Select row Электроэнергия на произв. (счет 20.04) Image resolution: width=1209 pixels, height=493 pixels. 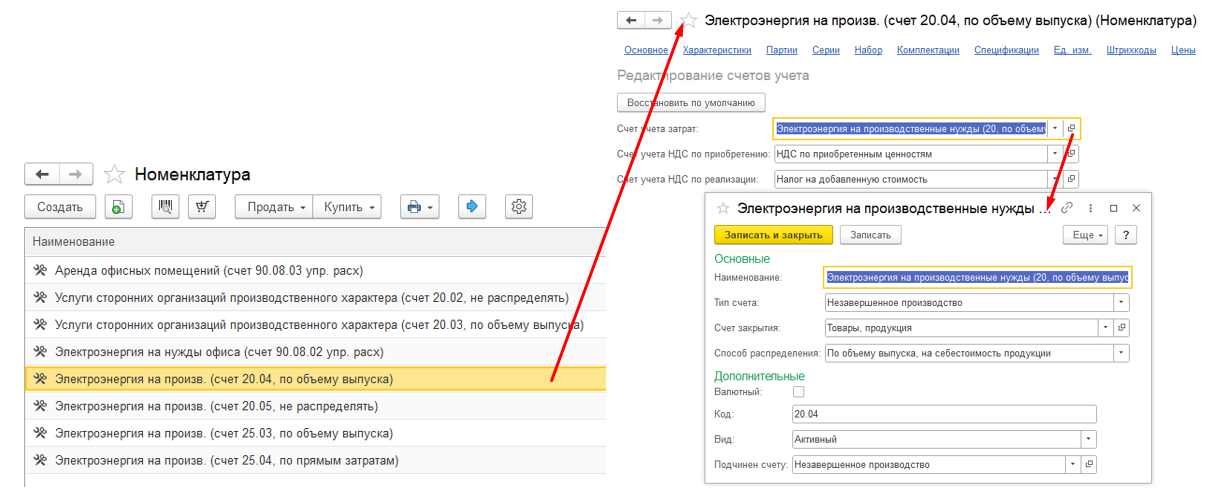315,379
